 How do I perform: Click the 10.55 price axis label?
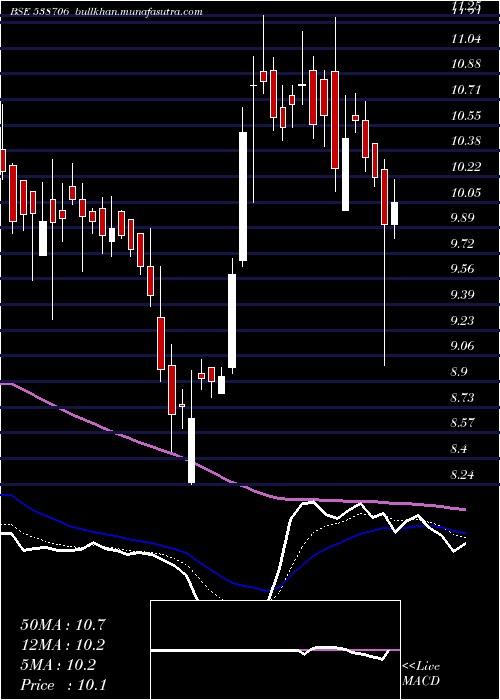point(466,117)
